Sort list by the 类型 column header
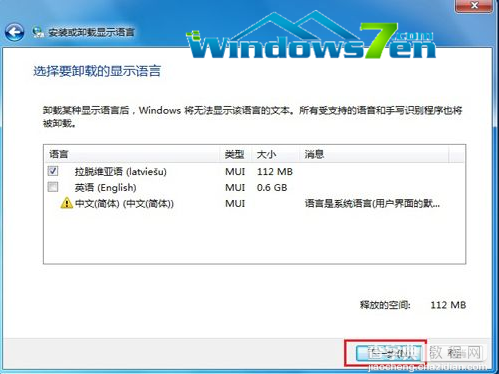The width and height of the screenshot is (499, 374). point(236,154)
